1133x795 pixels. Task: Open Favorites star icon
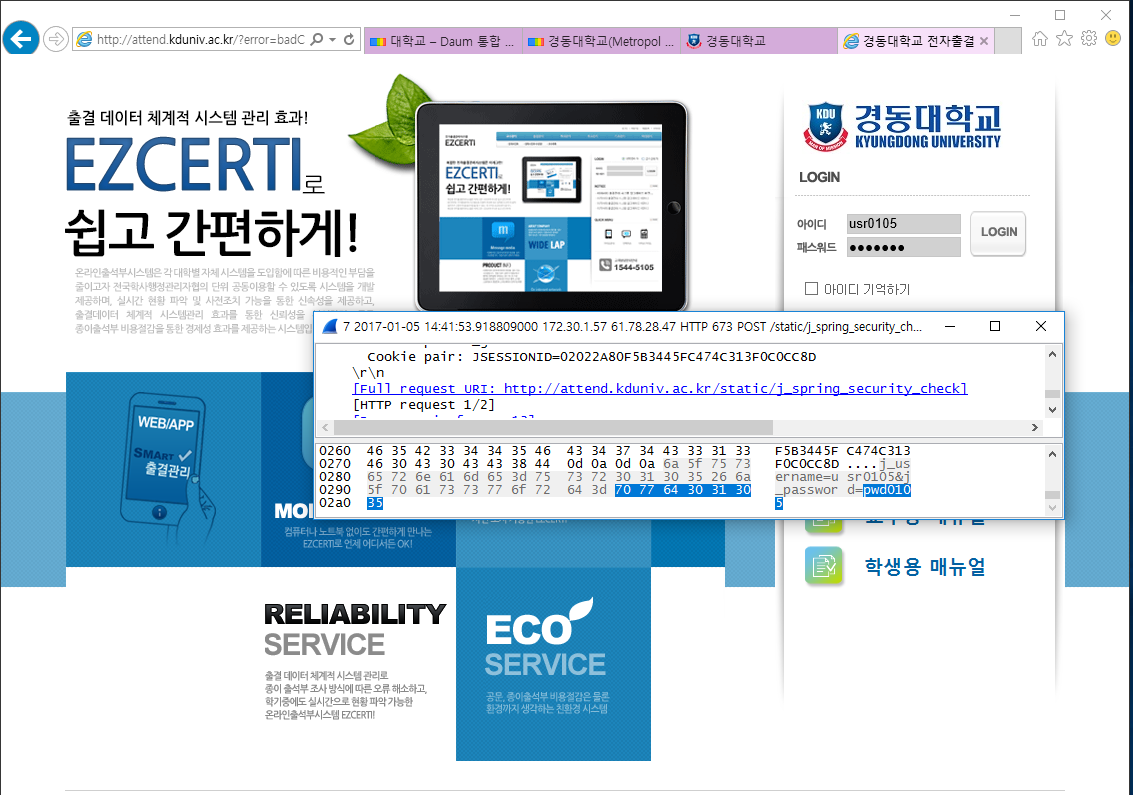pos(1064,39)
